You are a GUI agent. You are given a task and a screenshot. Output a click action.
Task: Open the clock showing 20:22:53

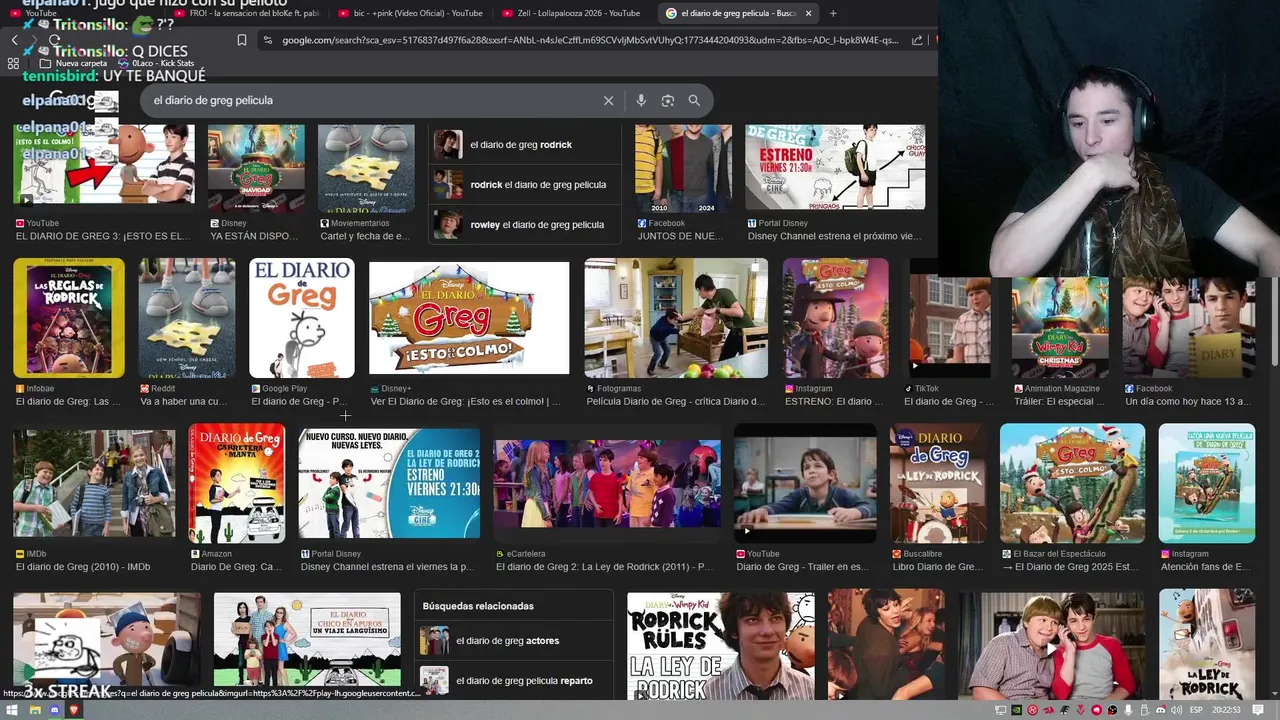click(x=1228, y=710)
